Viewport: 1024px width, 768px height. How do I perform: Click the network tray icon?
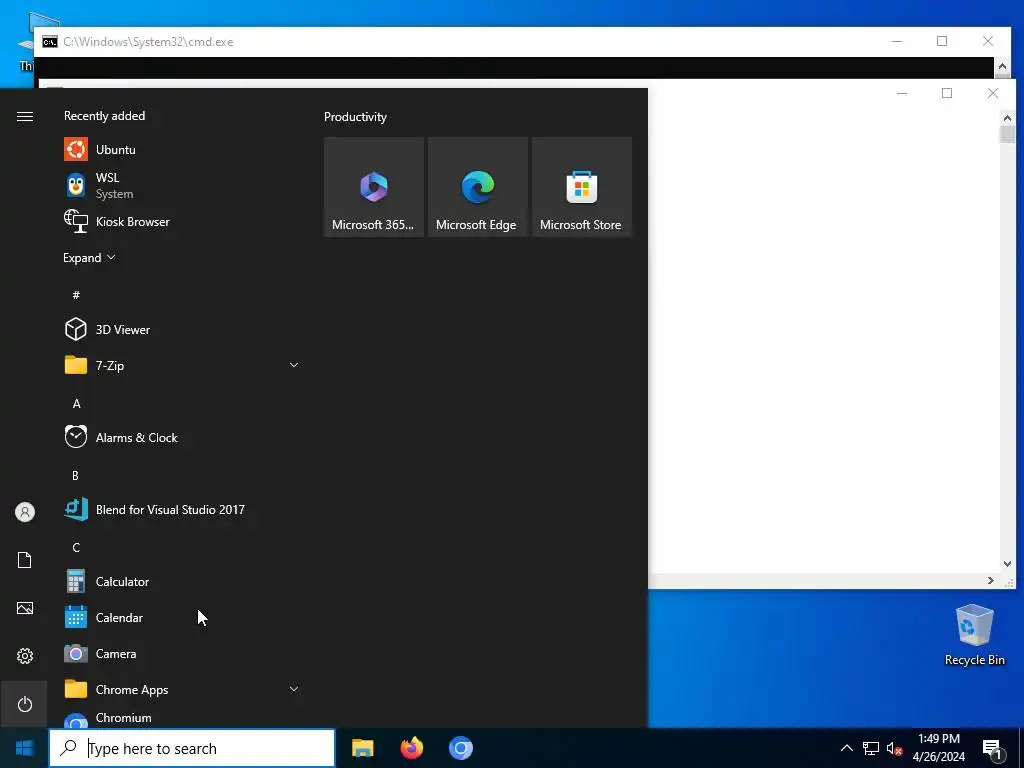[x=871, y=748]
